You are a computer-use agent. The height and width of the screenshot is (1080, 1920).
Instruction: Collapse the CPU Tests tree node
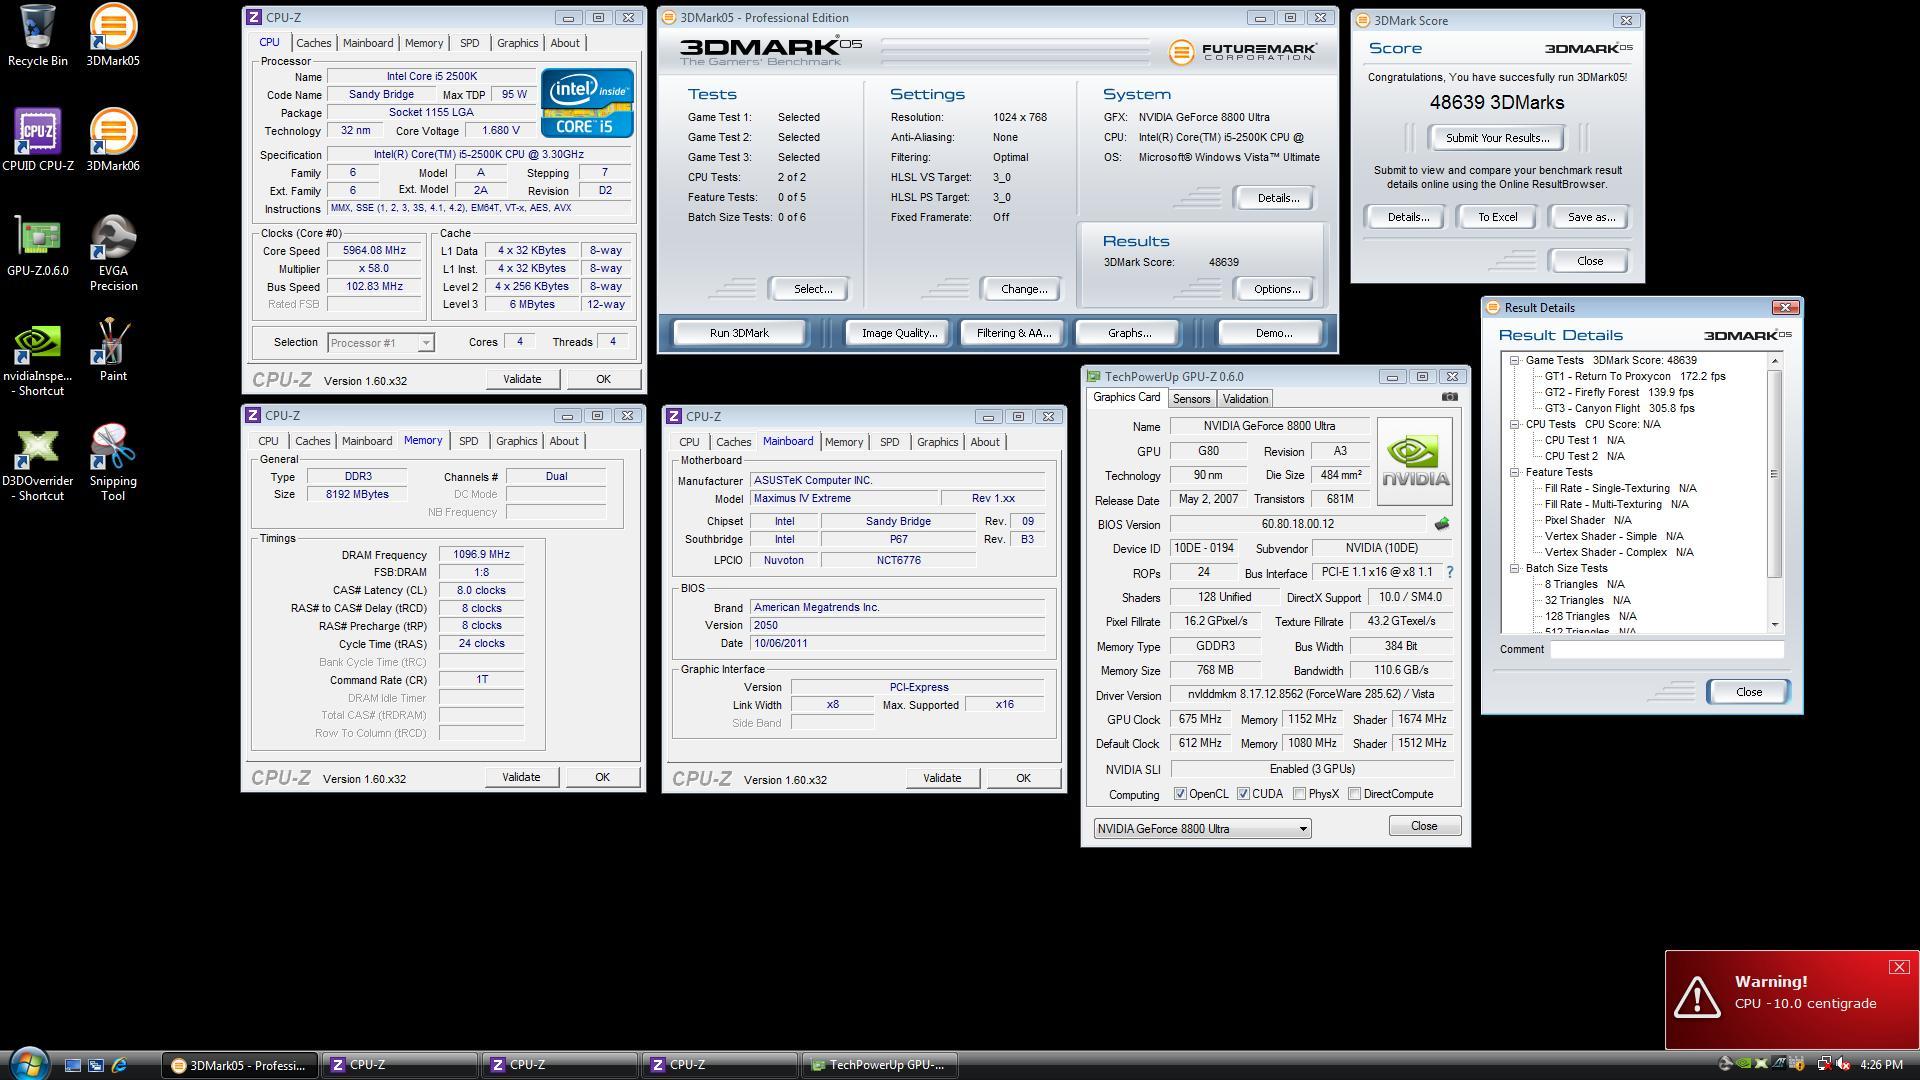(x=1515, y=424)
